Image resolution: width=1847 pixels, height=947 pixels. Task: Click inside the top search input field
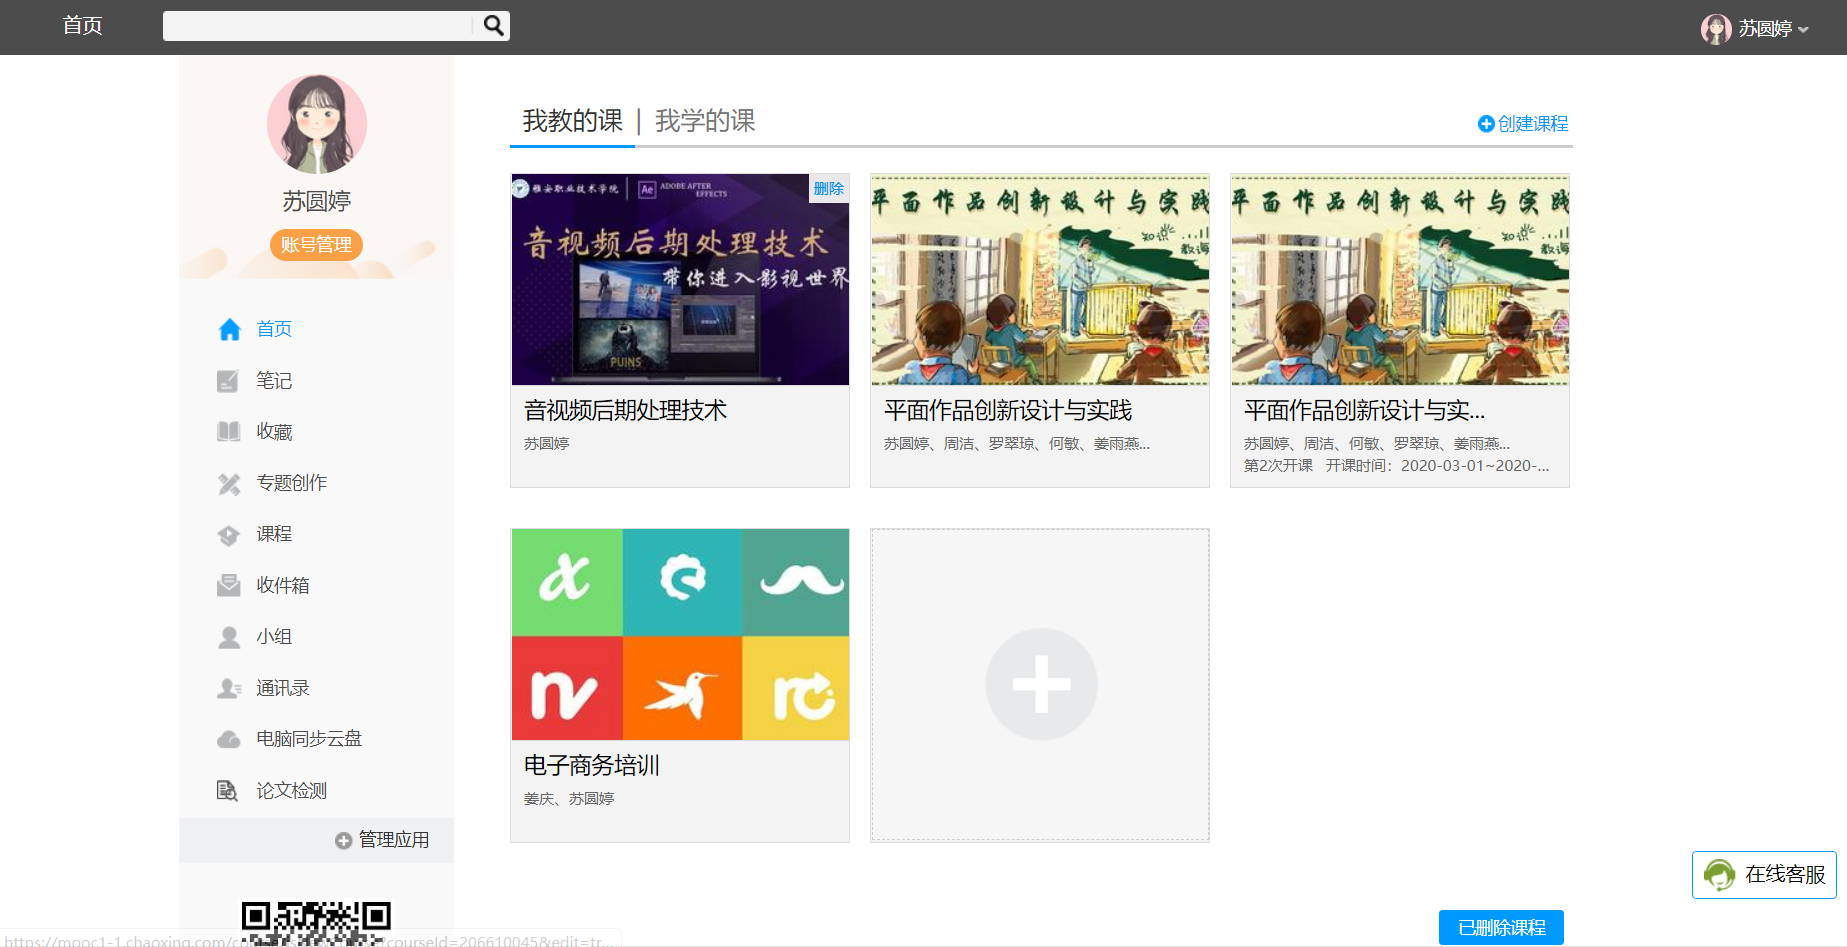tap(317, 26)
